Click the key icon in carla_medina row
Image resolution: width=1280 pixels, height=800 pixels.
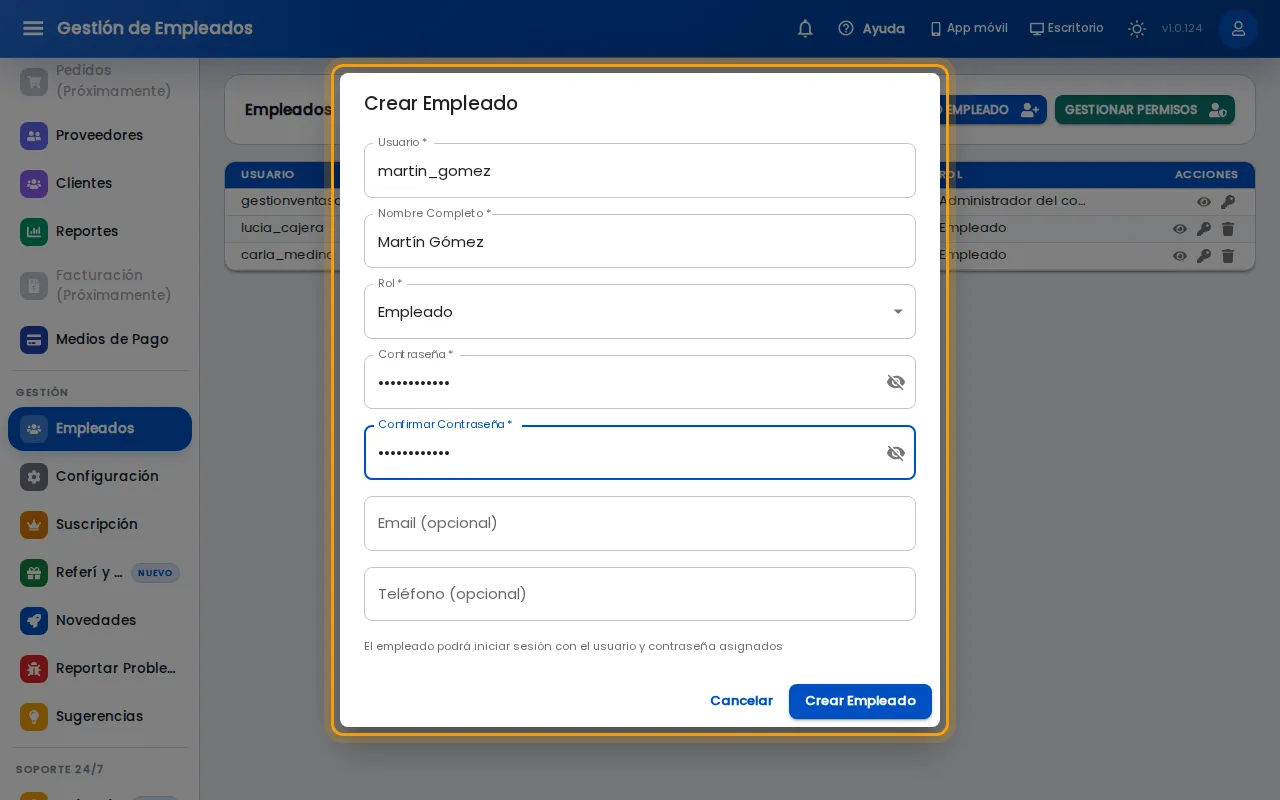click(1204, 256)
